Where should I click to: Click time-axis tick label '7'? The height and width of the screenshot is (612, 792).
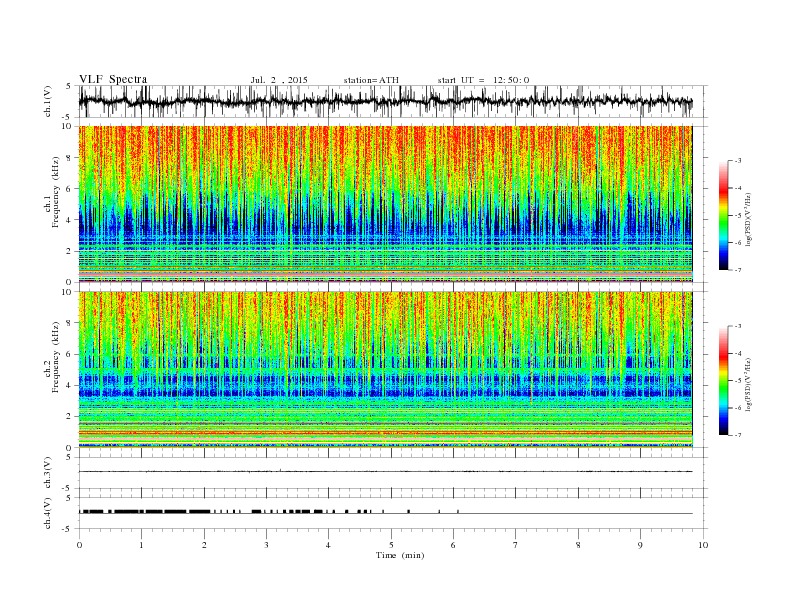tap(516, 546)
